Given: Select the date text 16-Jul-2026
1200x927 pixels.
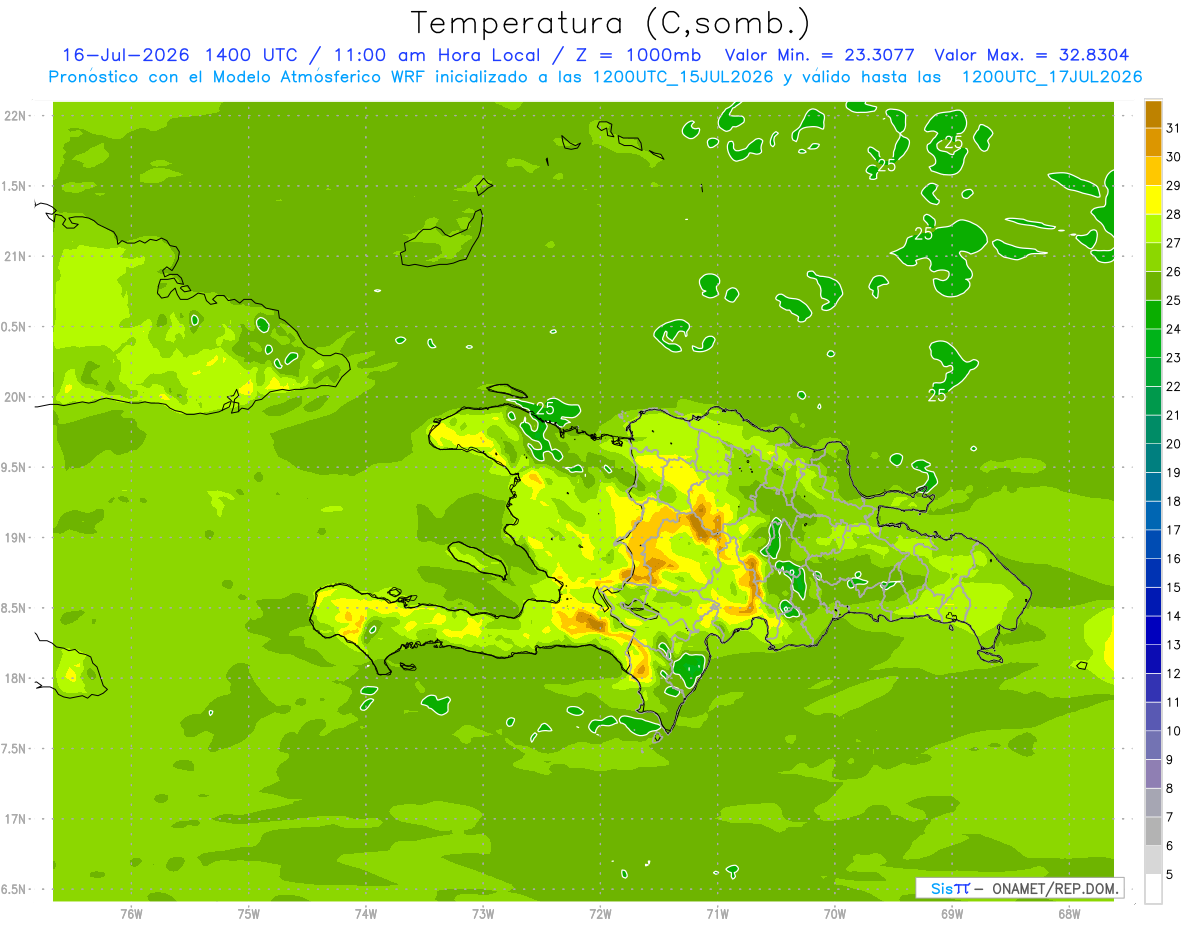Looking at the screenshot, I should pos(126,55).
